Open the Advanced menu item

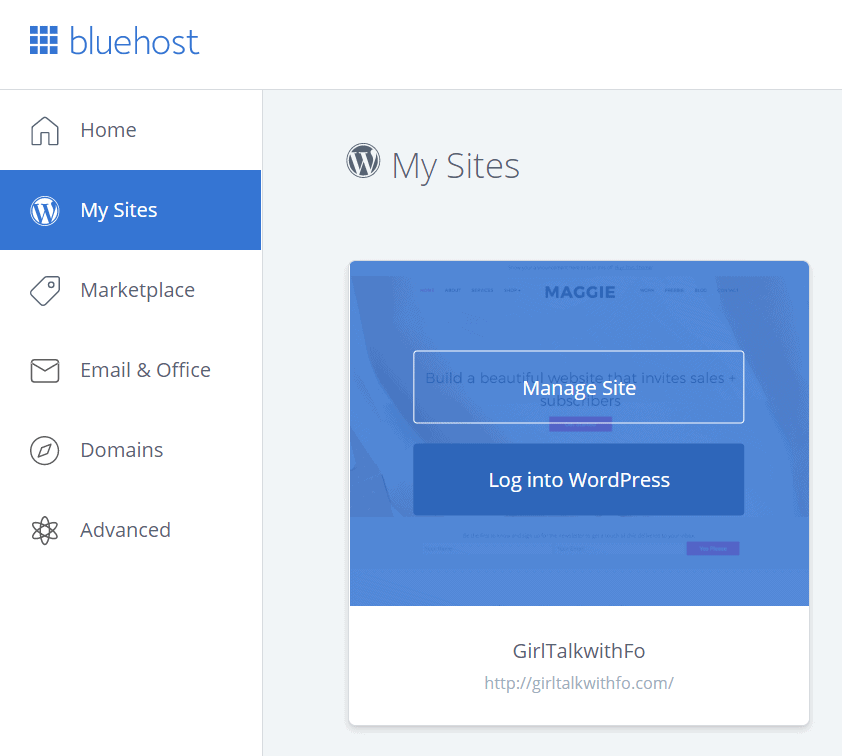pos(130,530)
